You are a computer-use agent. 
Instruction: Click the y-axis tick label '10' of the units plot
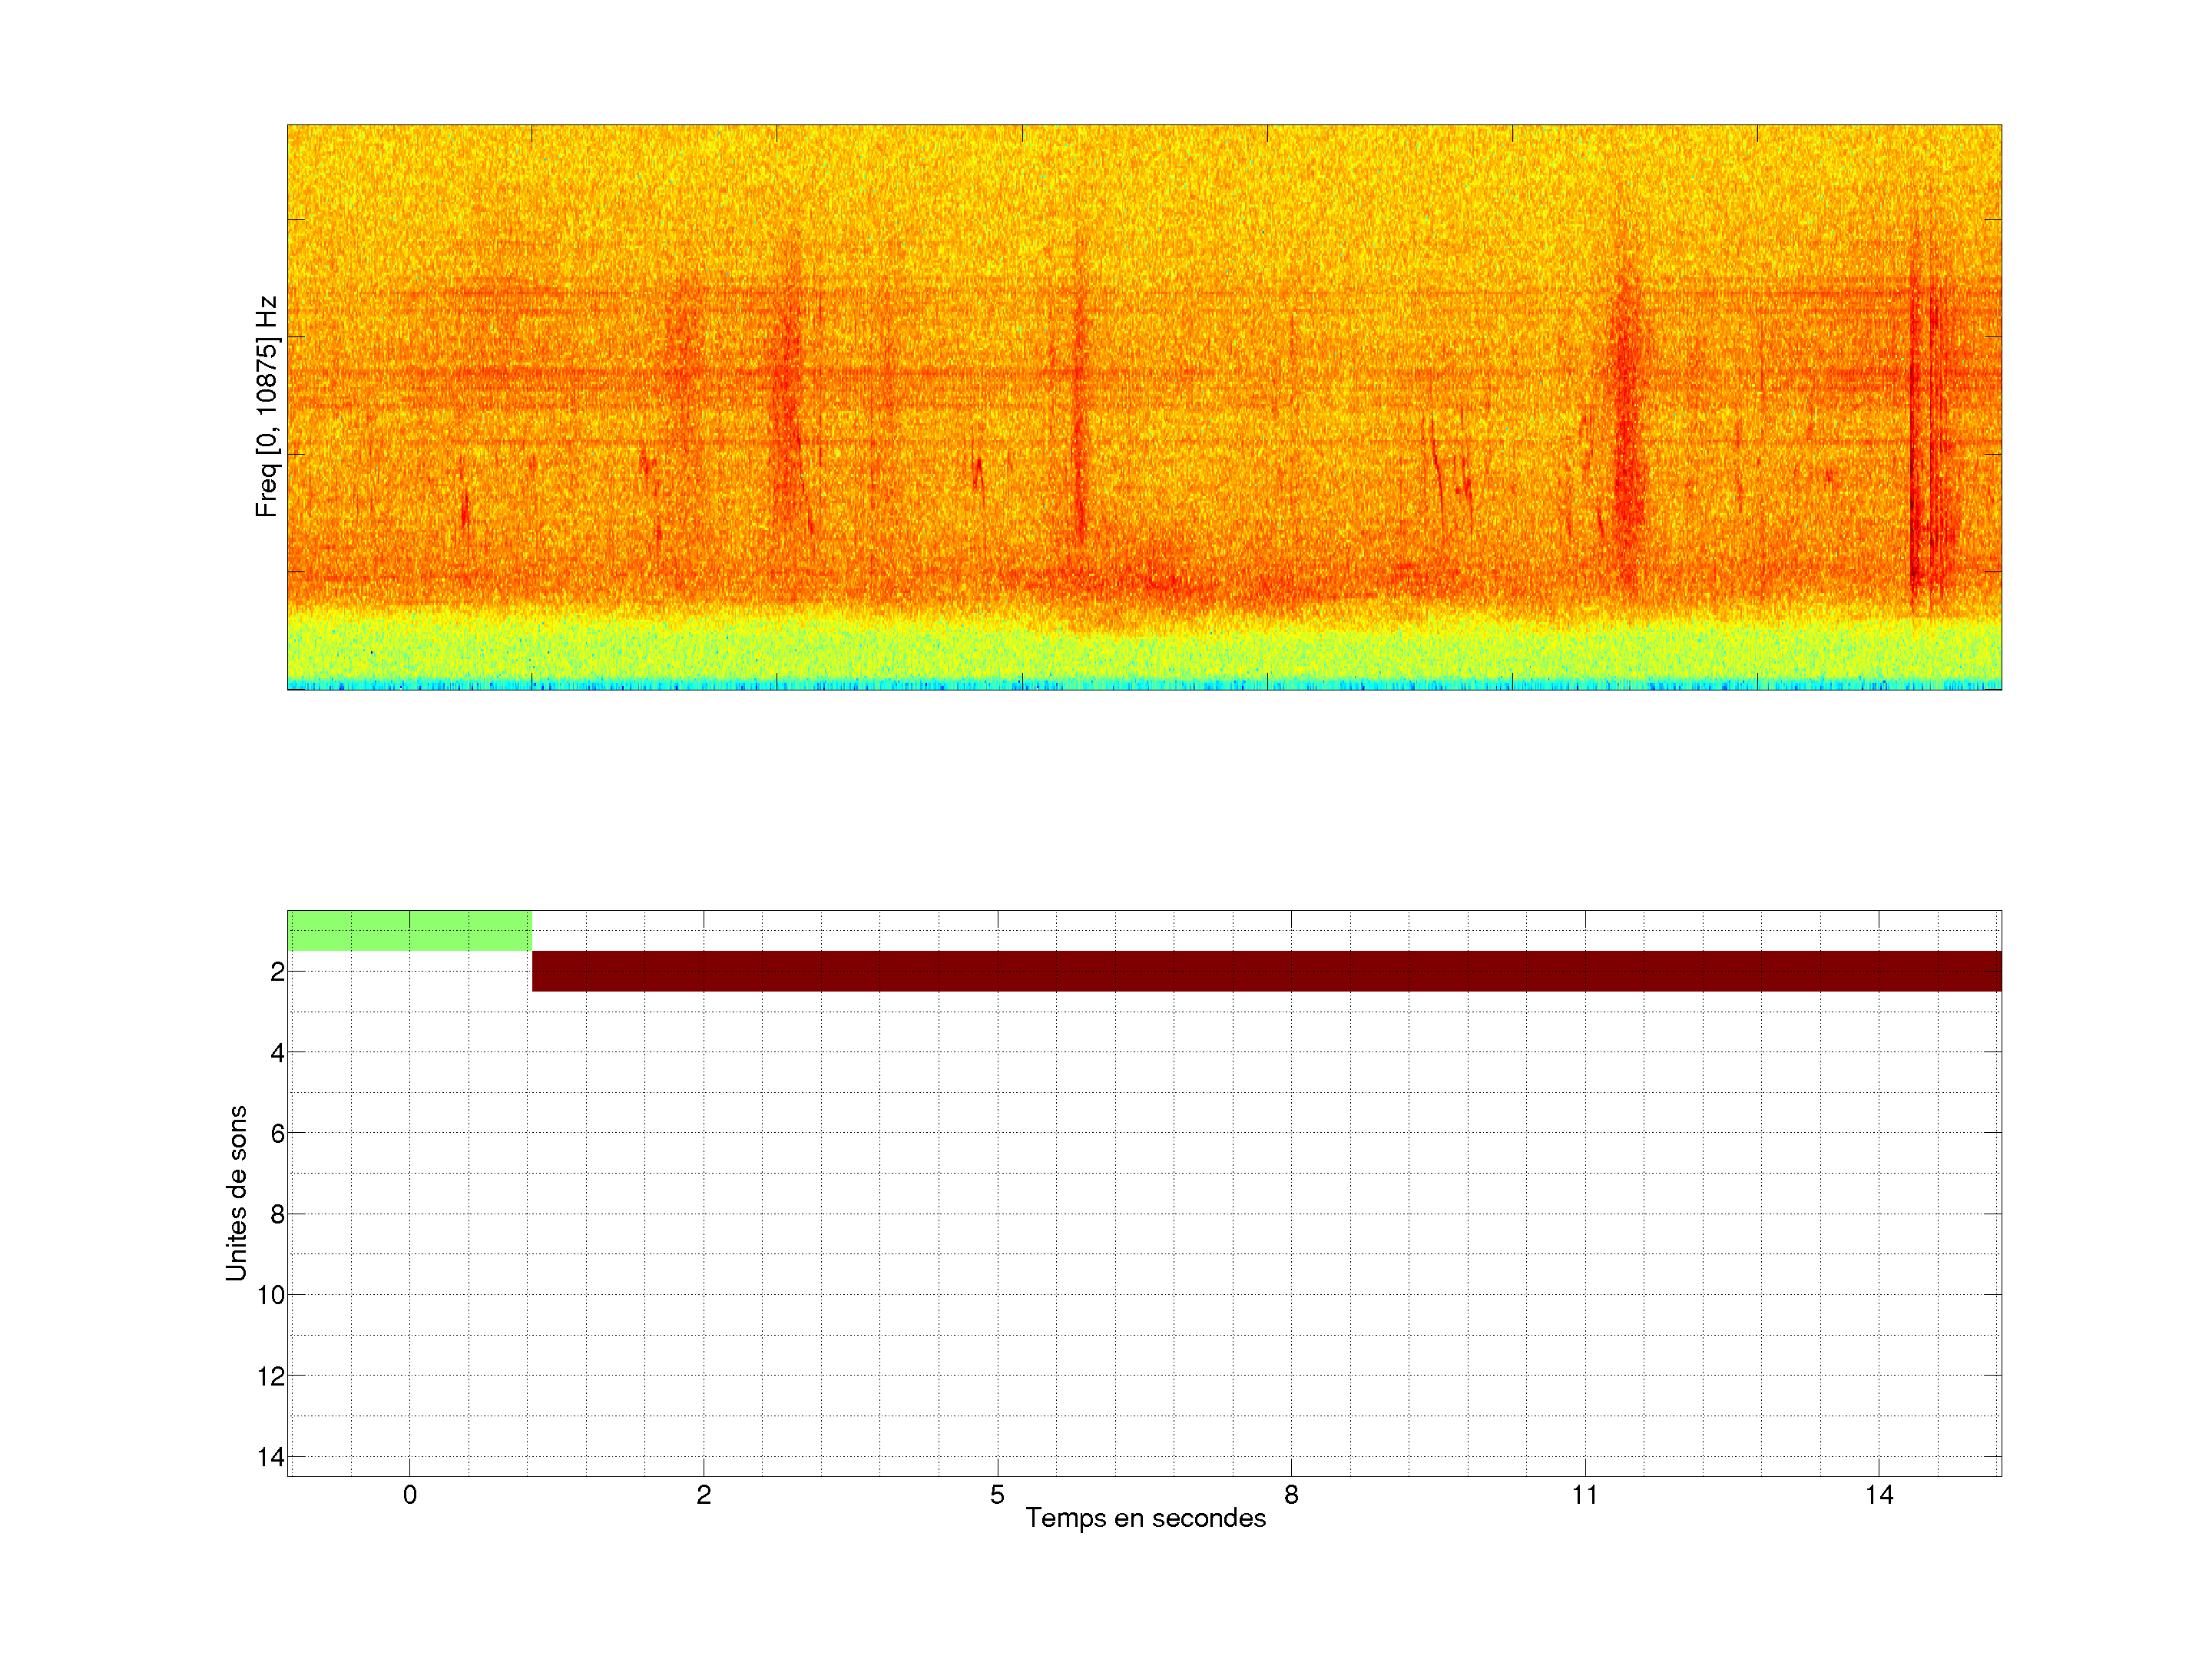[x=271, y=1295]
